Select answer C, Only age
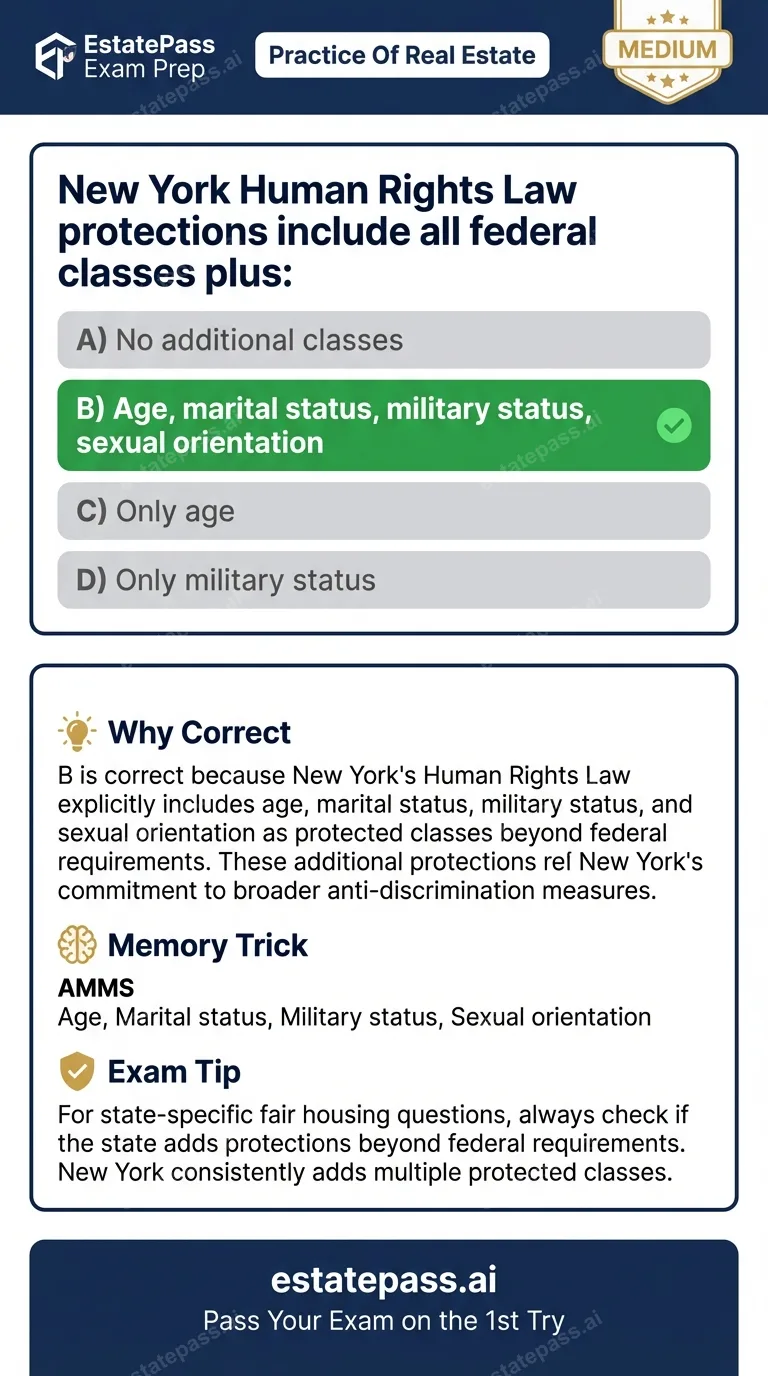768x1376 pixels. click(x=384, y=510)
